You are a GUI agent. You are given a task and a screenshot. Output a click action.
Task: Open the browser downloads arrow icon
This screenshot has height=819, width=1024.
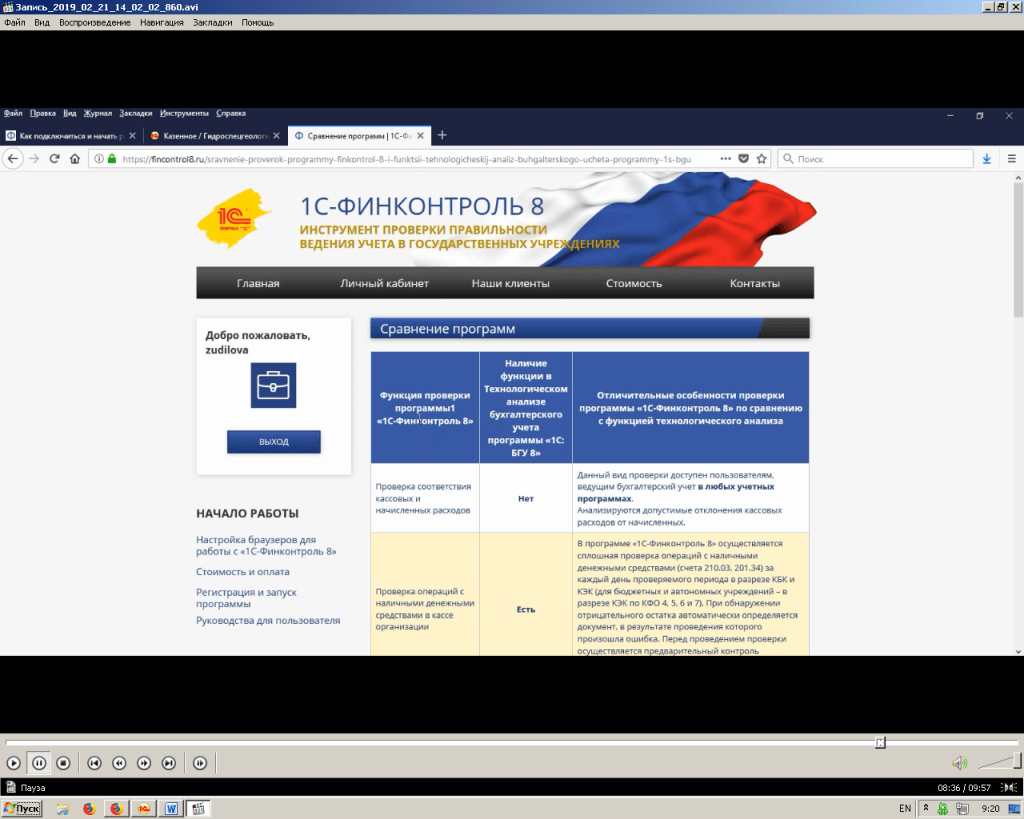coord(987,159)
